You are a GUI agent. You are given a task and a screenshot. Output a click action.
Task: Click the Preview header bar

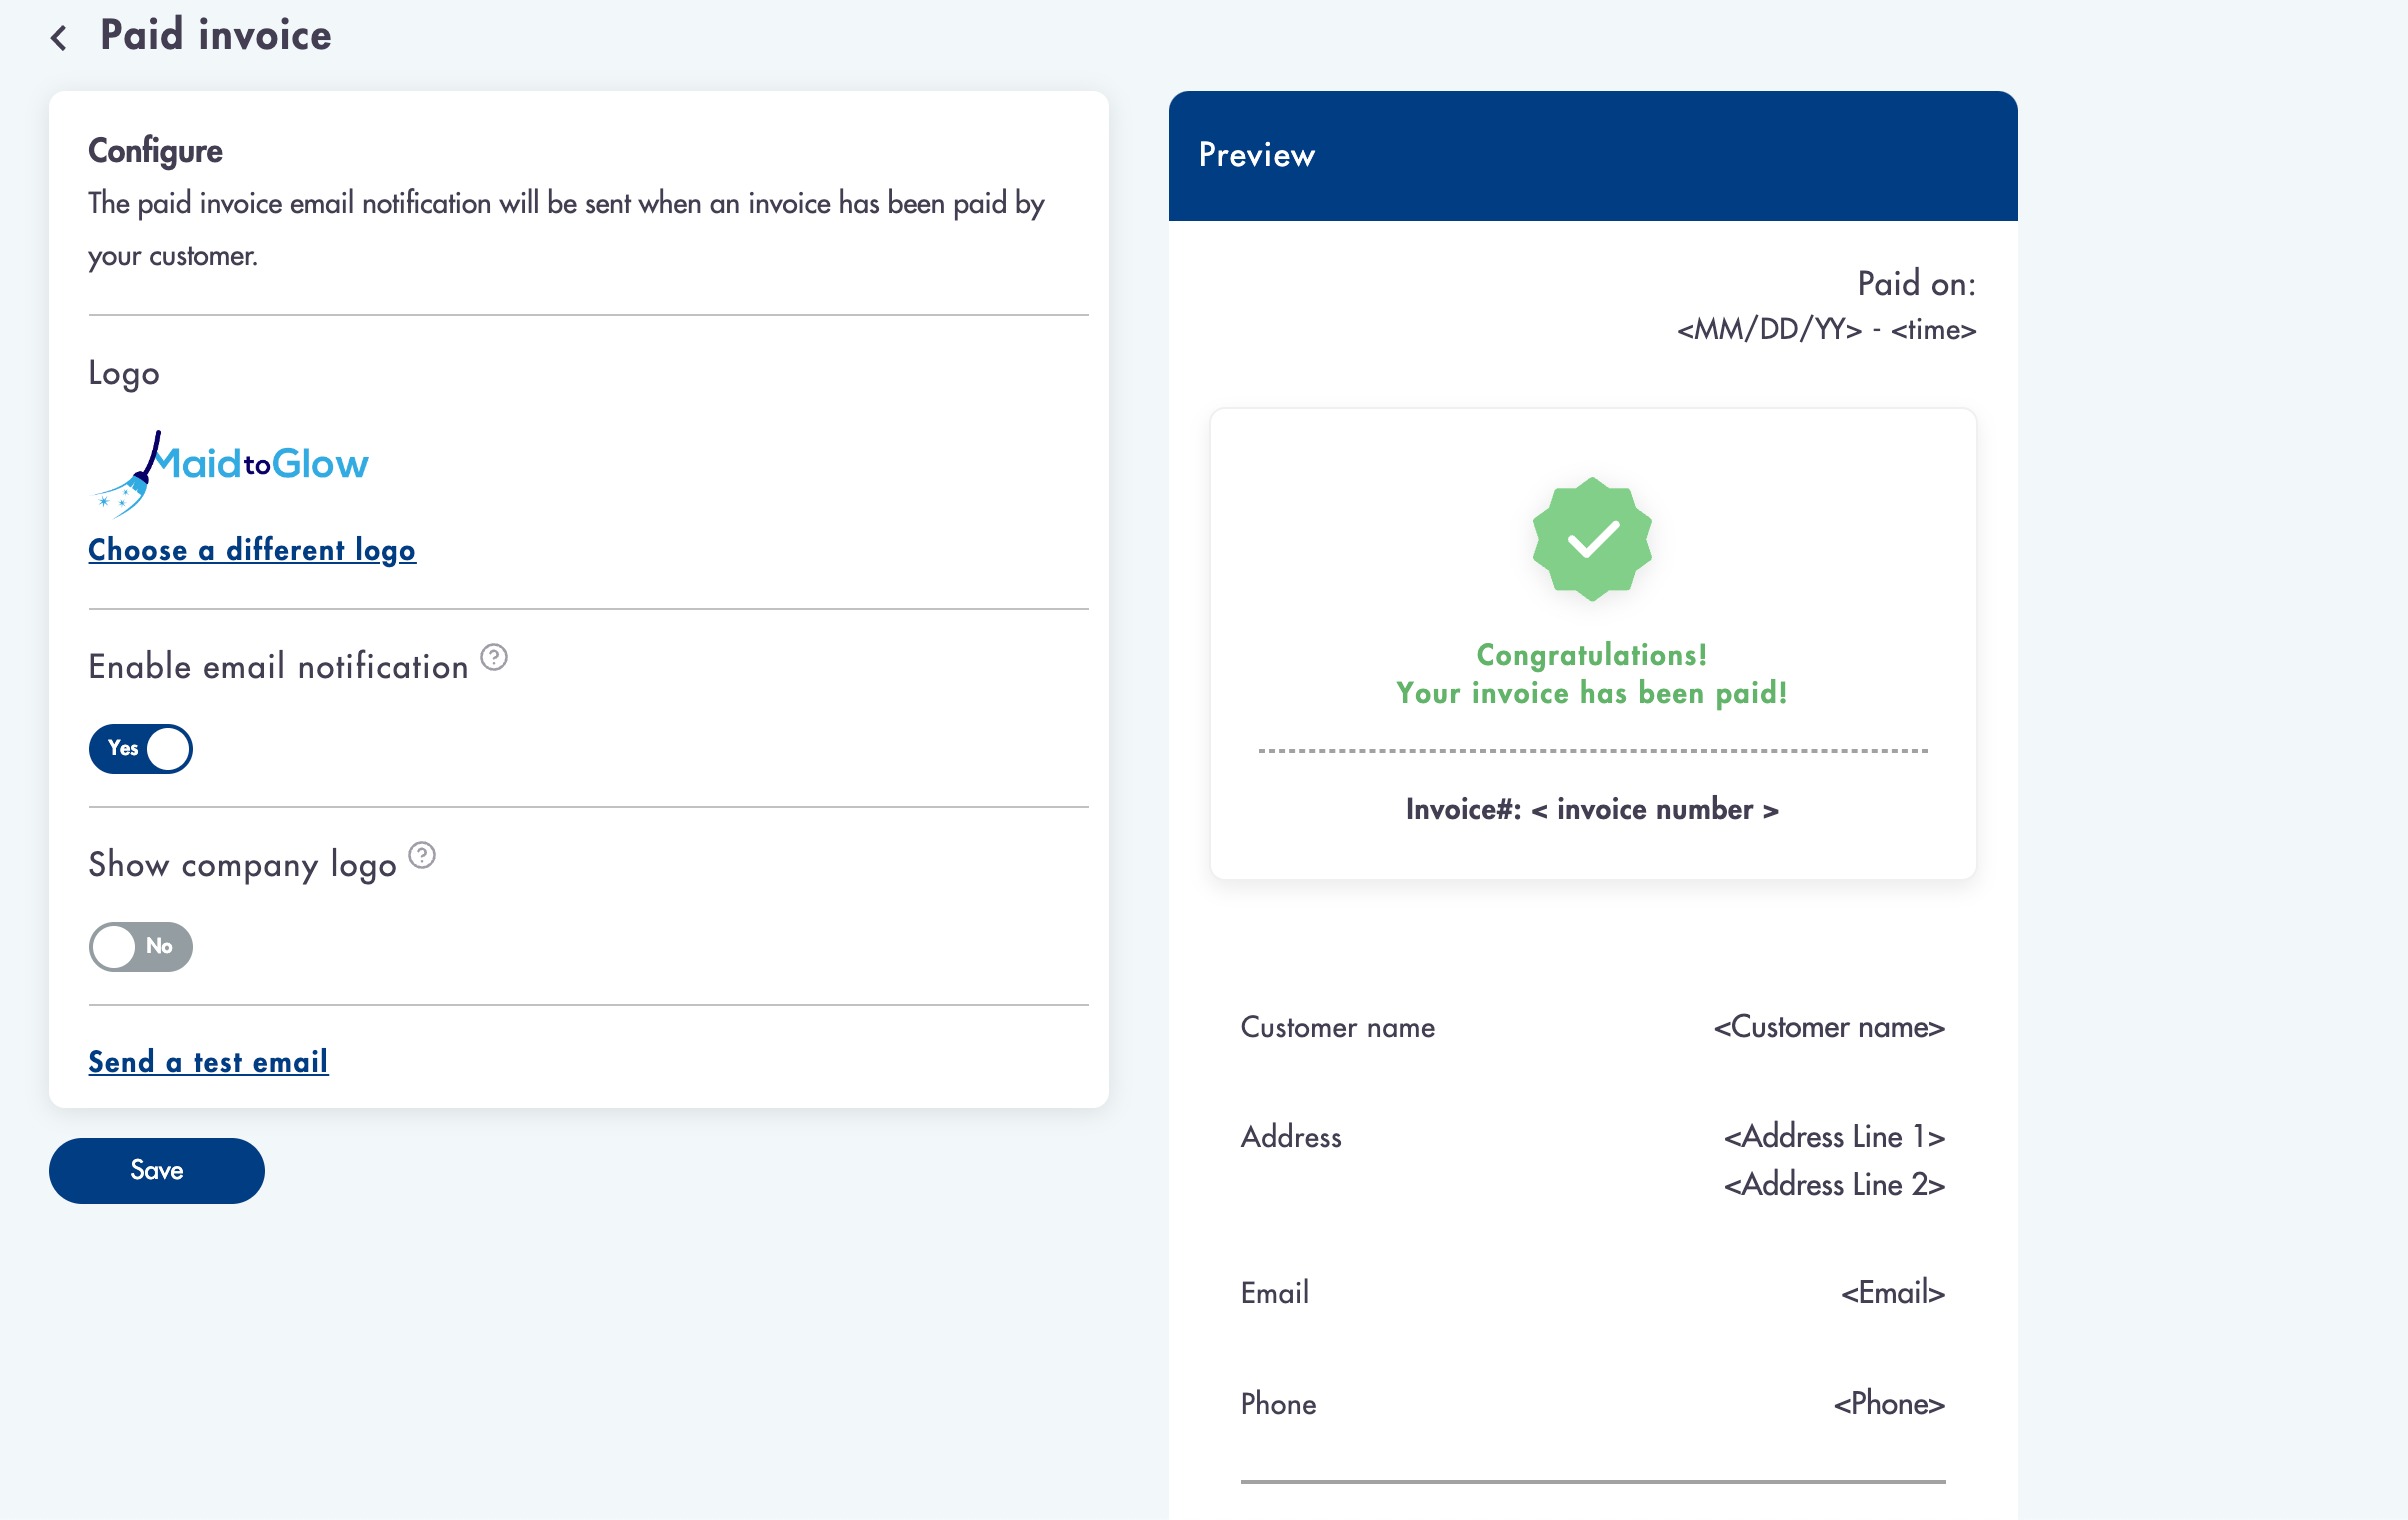pyautogui.click(x=1592, y=156)
